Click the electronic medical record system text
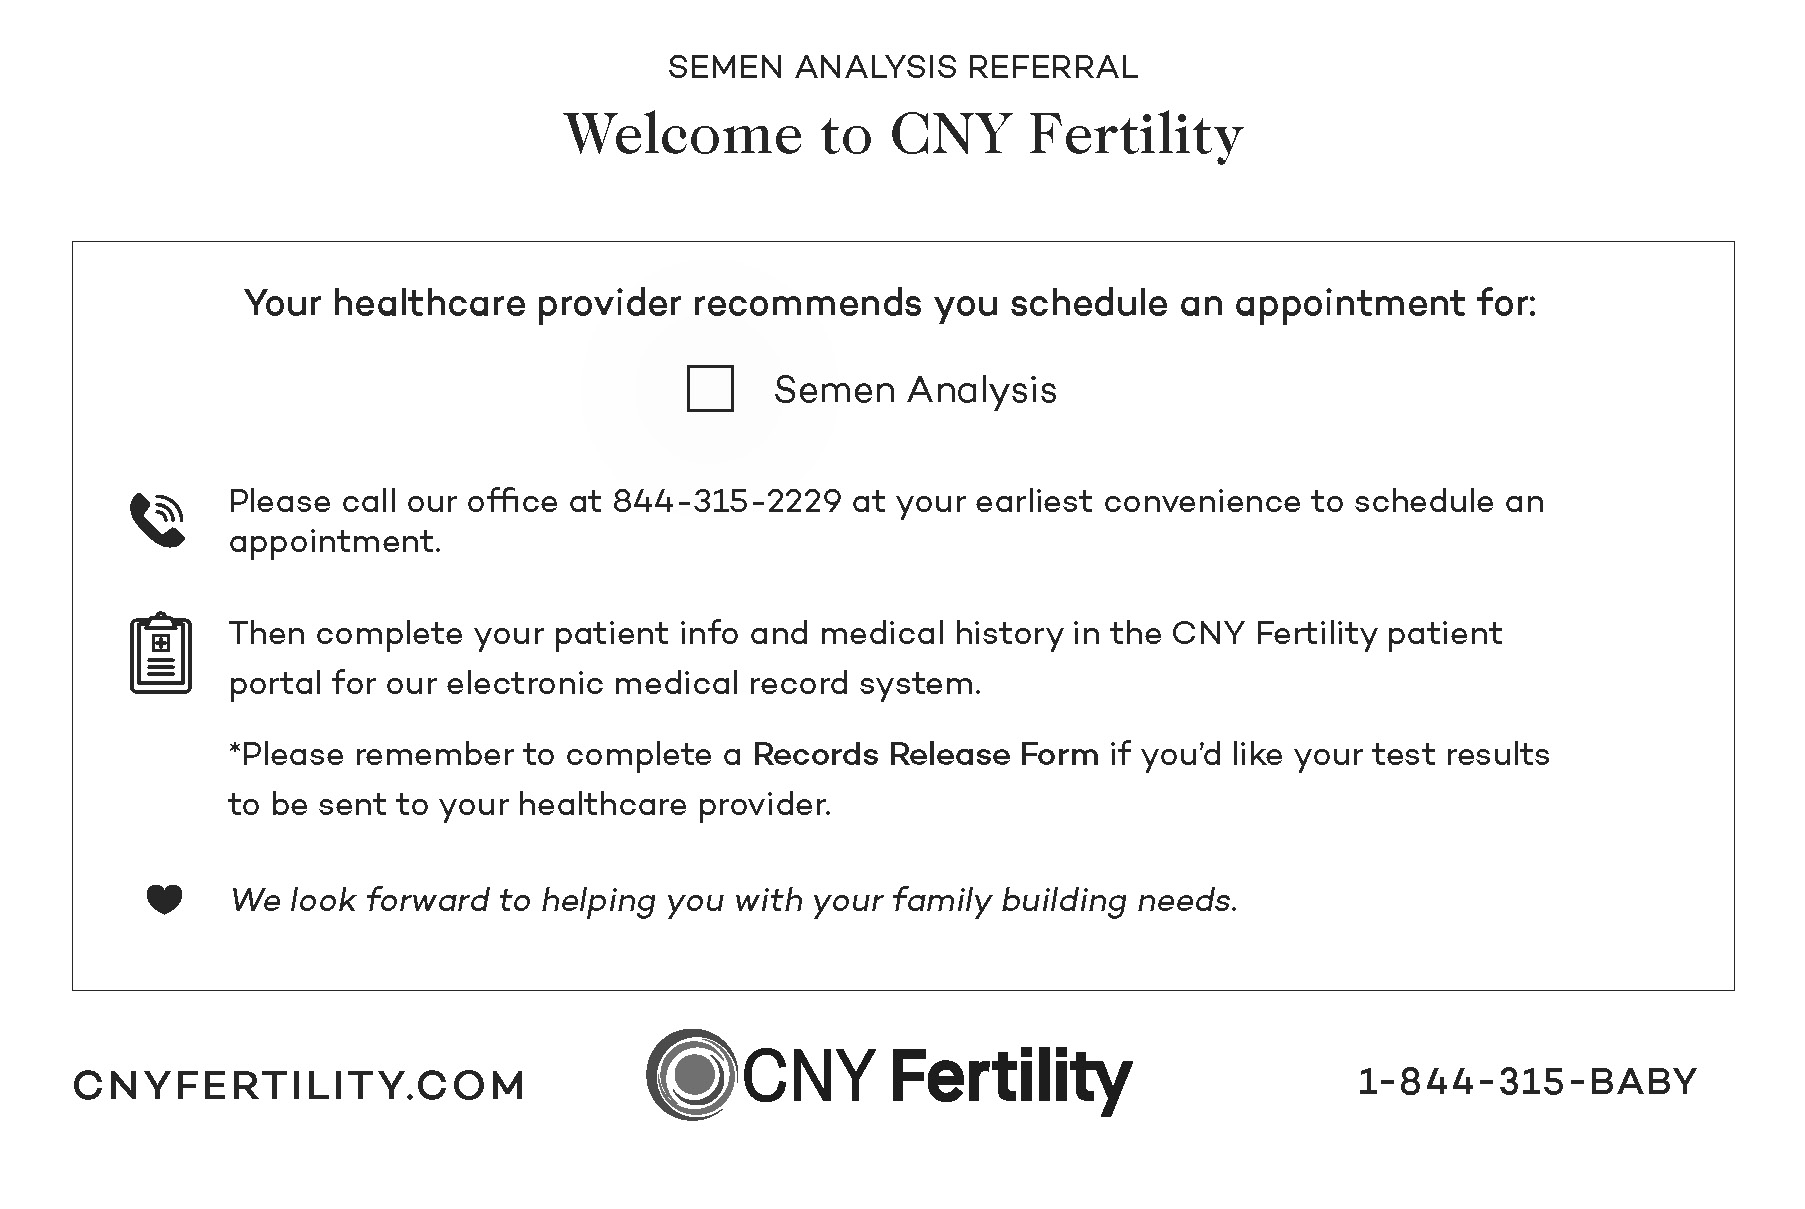The width and height of the screenshot is (1805, 1209). coord(714,684)
